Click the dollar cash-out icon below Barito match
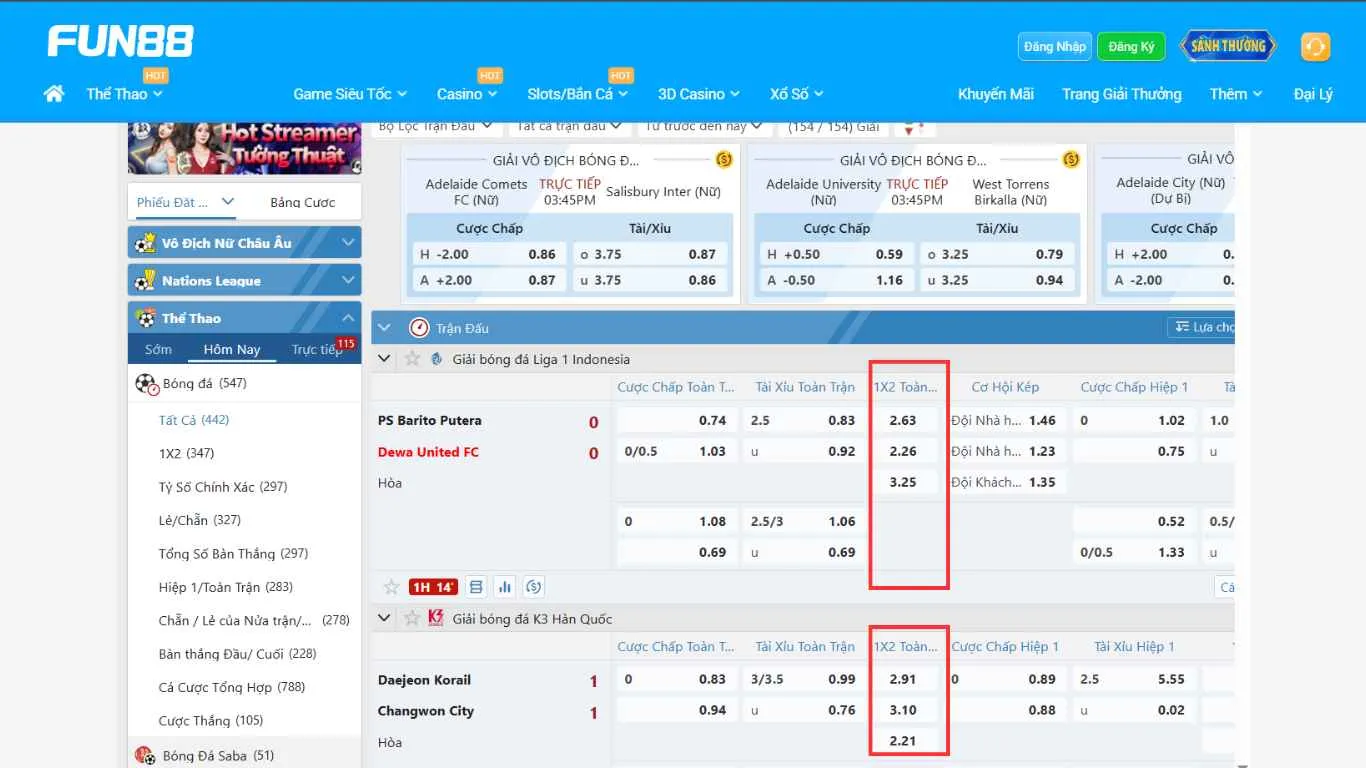 pos(533,587)
